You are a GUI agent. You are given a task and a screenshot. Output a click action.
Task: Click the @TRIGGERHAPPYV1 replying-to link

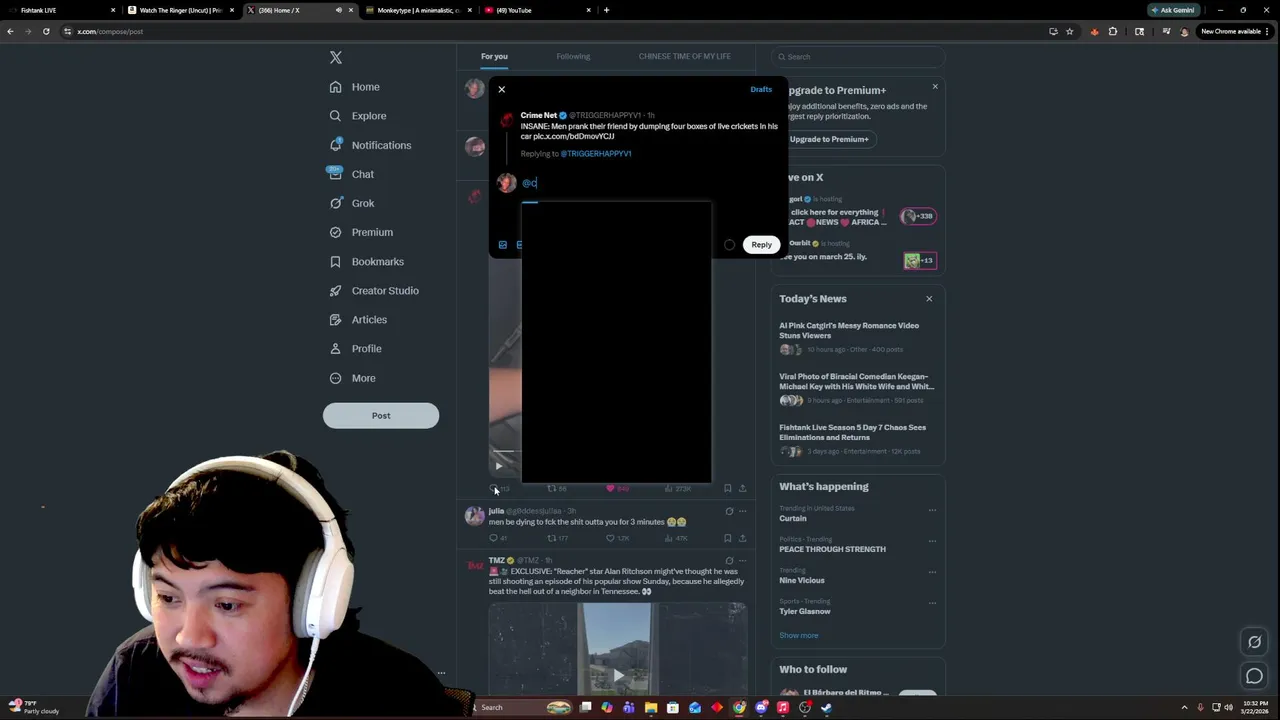point(596,153)
